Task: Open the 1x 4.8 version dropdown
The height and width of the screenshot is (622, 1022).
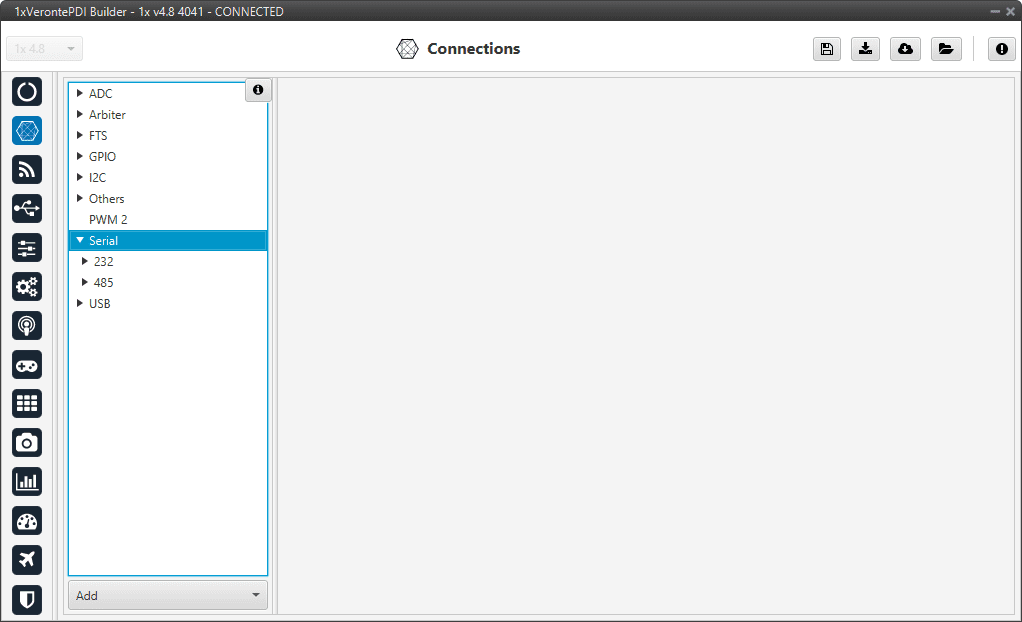Action: [45, 49]
